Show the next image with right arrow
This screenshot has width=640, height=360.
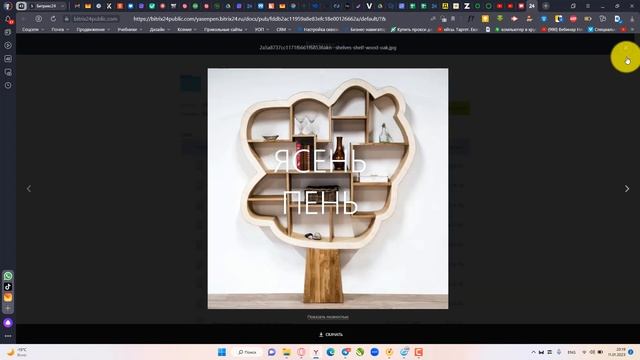coord(627,189)
